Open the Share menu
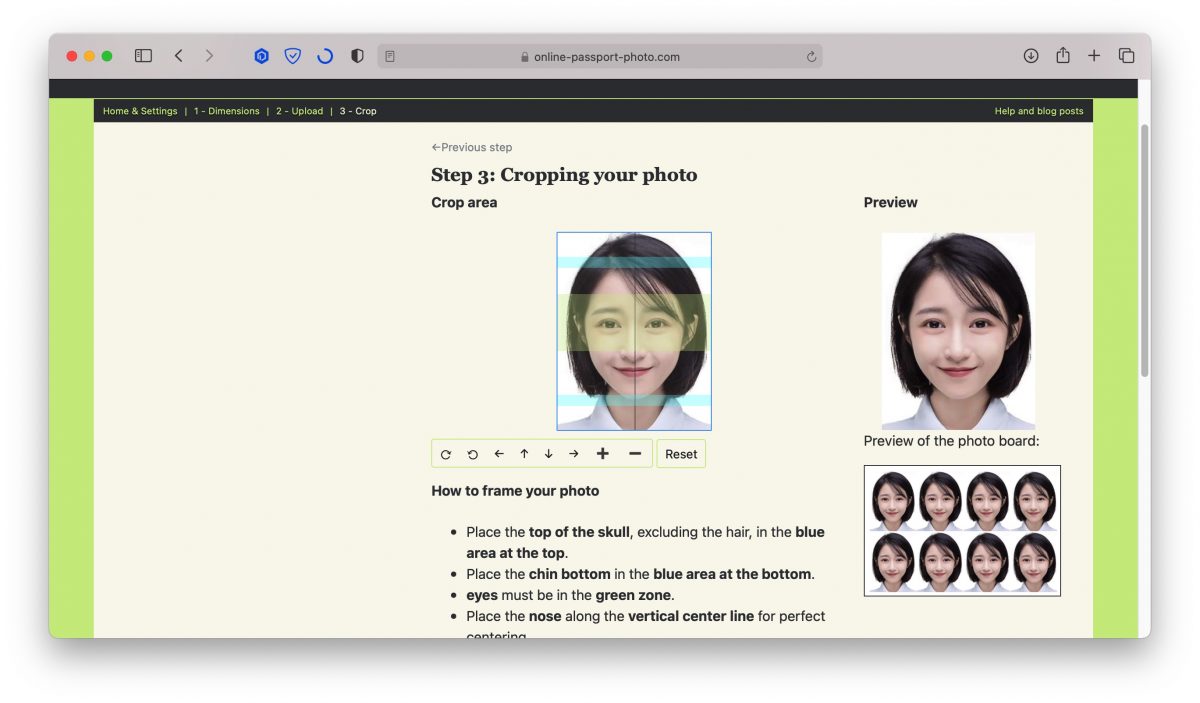The image size is (1200, 703). click(1063, 55)
